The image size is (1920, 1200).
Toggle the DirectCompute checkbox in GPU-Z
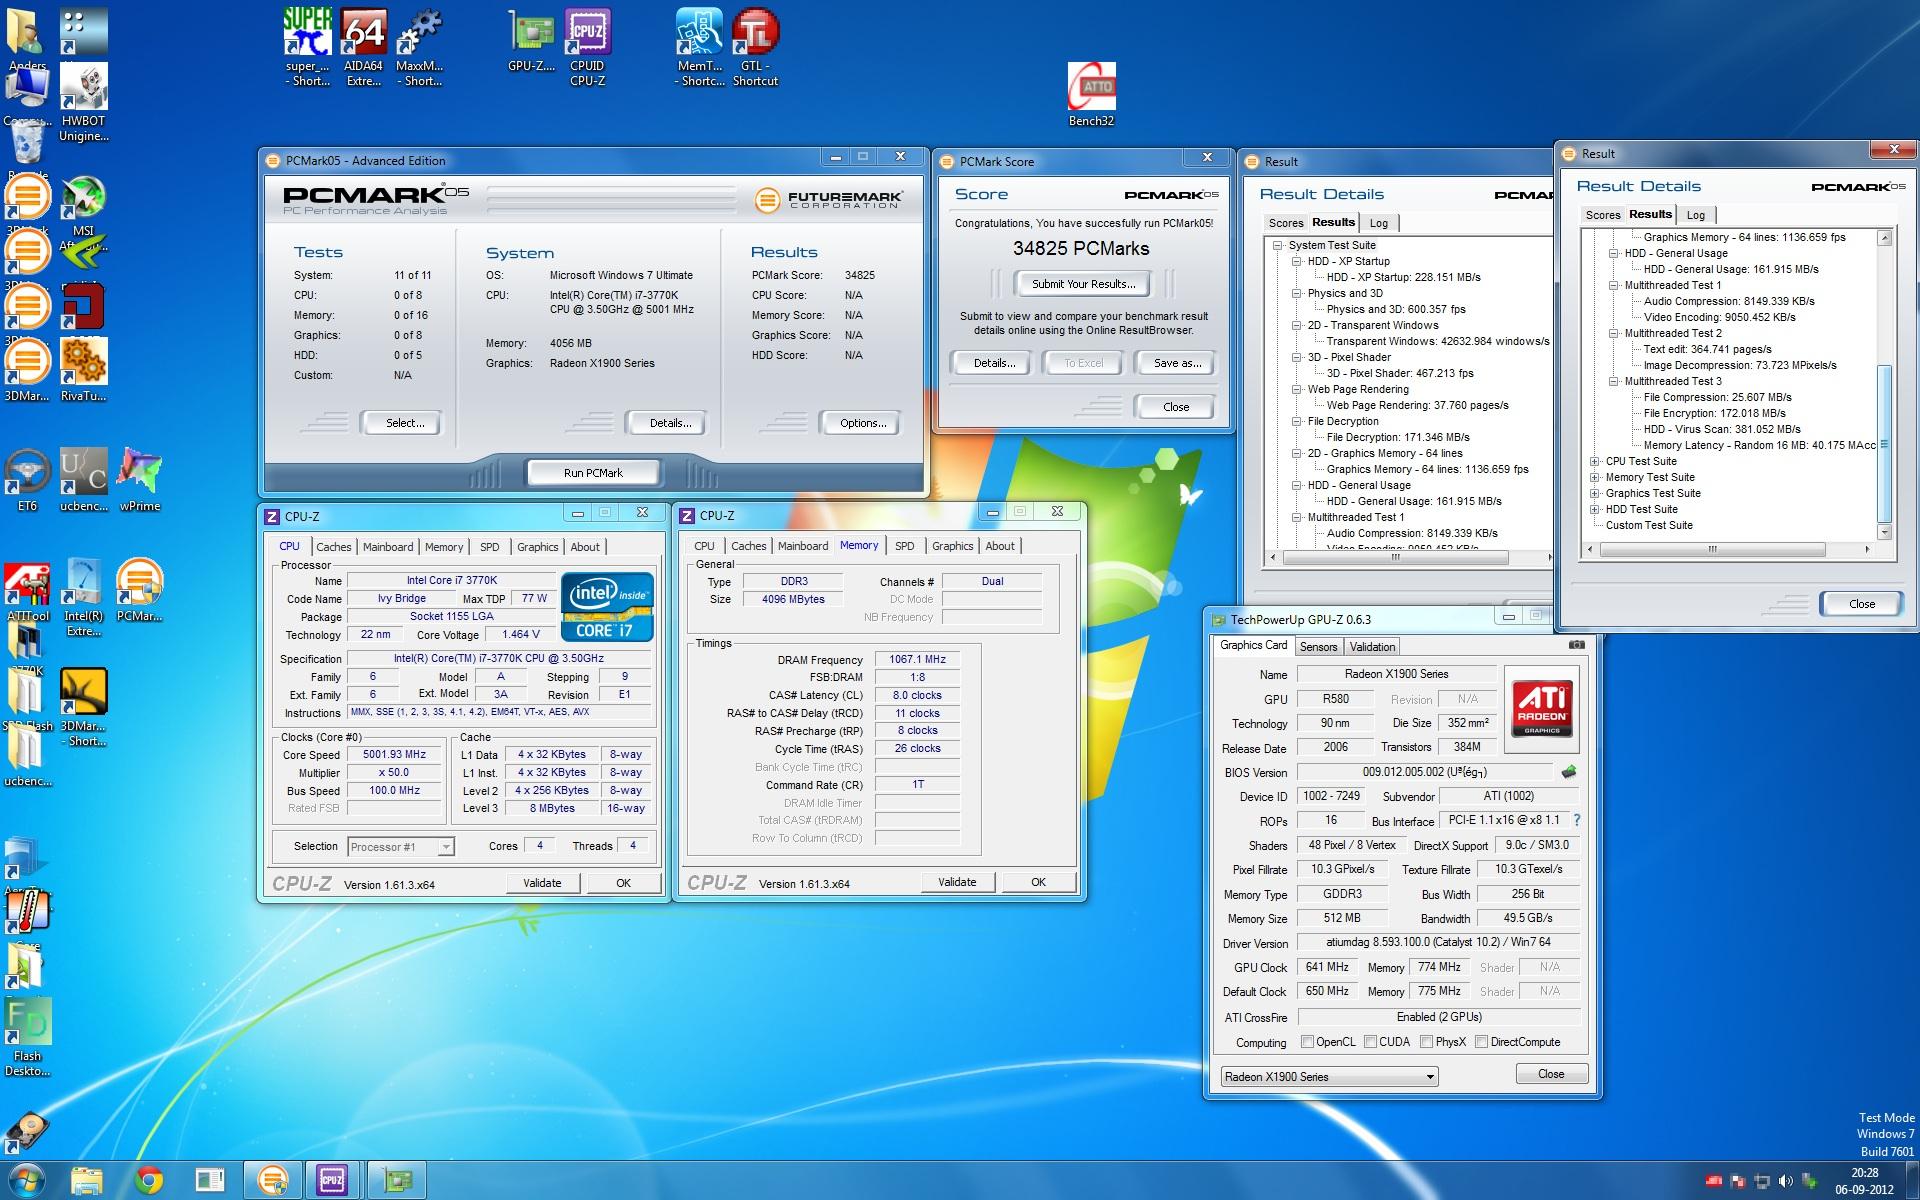(x=1481, y=1042)
